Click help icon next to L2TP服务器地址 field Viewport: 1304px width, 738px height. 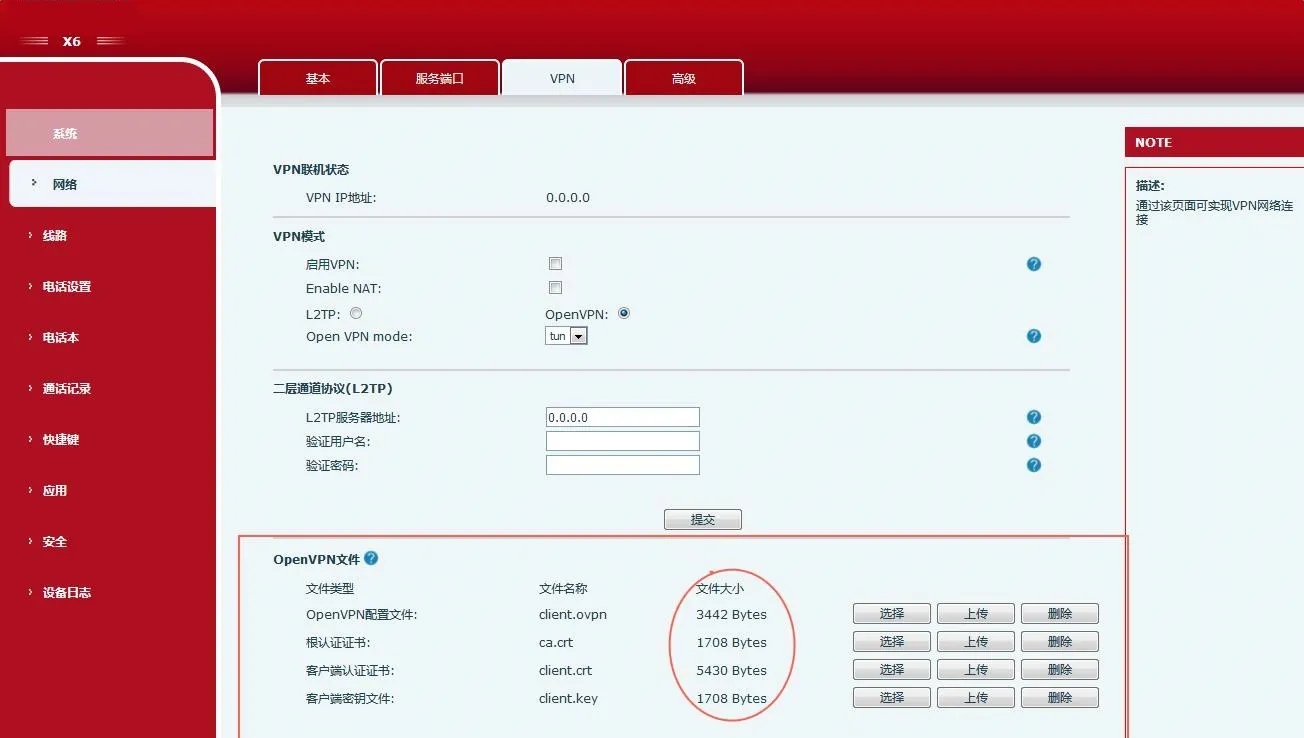[x=1033, y=416]
